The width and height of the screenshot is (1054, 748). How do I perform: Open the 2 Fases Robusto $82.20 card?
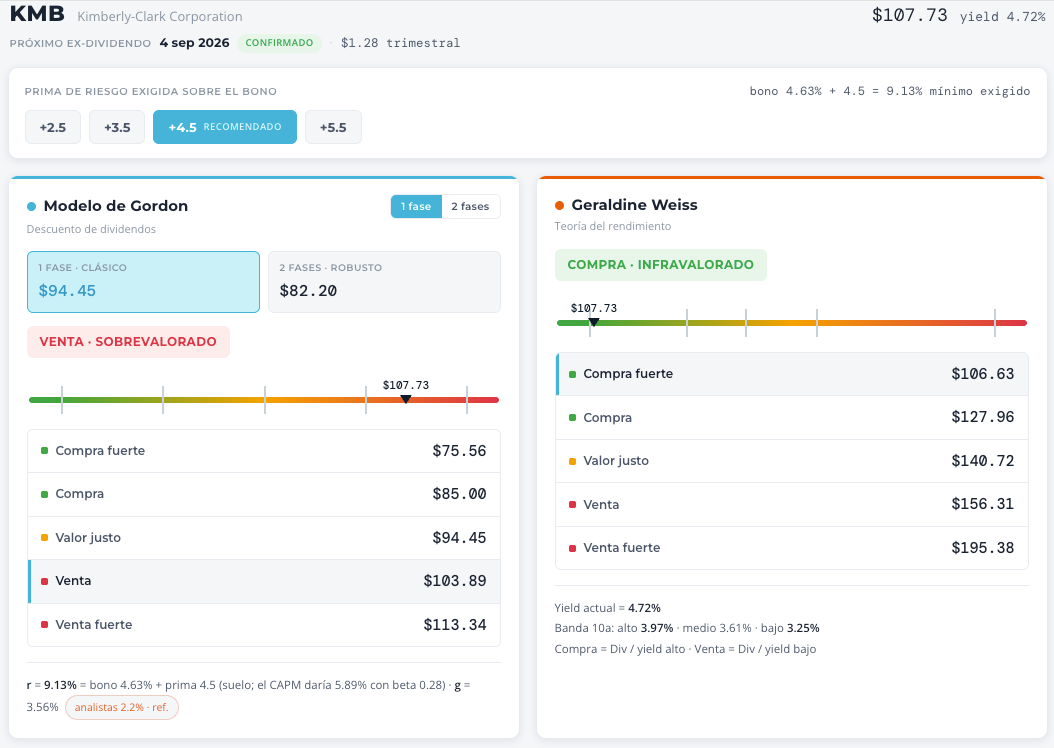click(384, 282)
